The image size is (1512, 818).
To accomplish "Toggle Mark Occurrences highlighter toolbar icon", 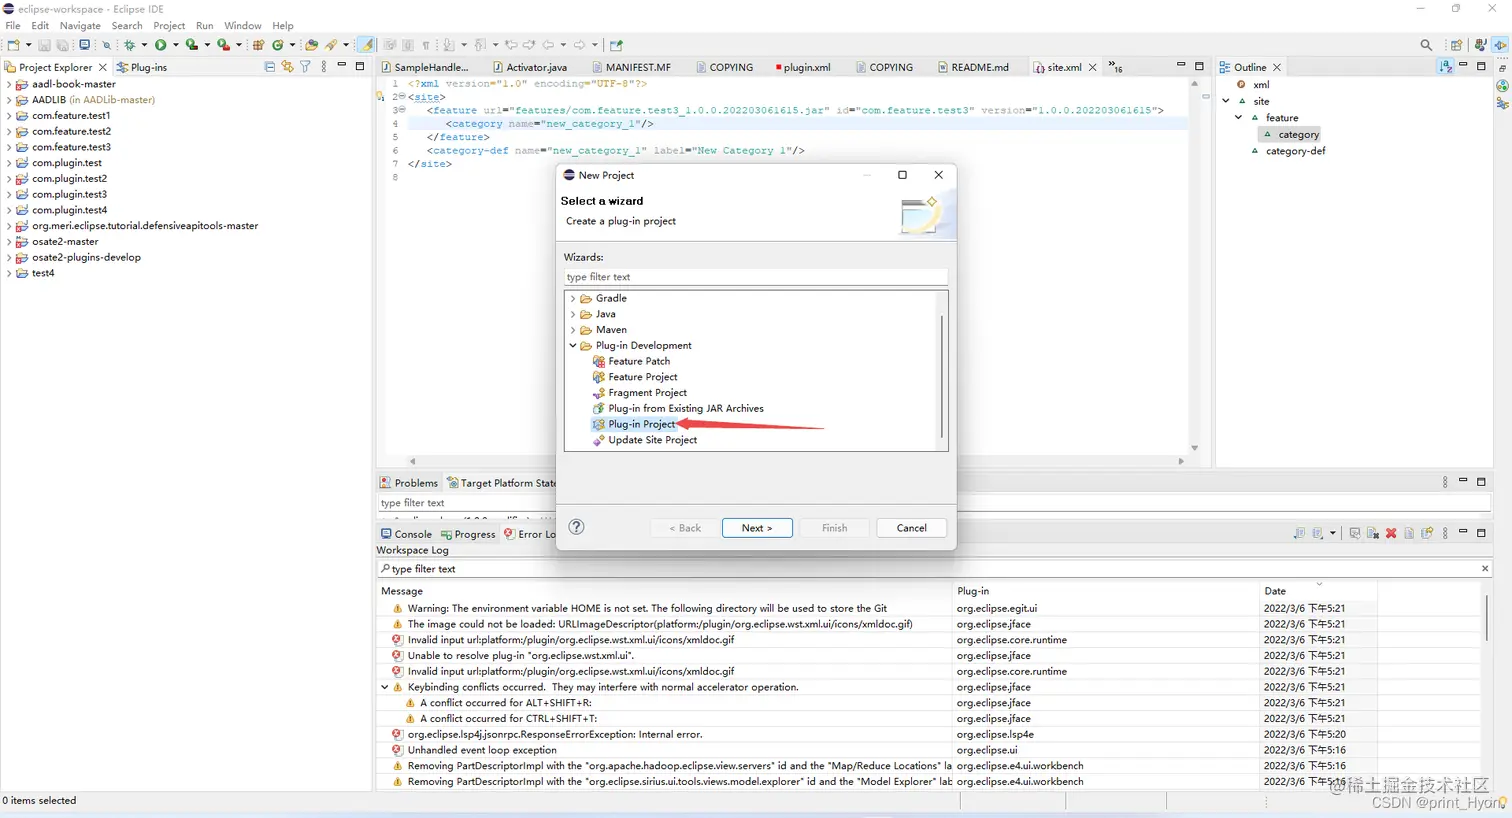I will tap(367, 45).
